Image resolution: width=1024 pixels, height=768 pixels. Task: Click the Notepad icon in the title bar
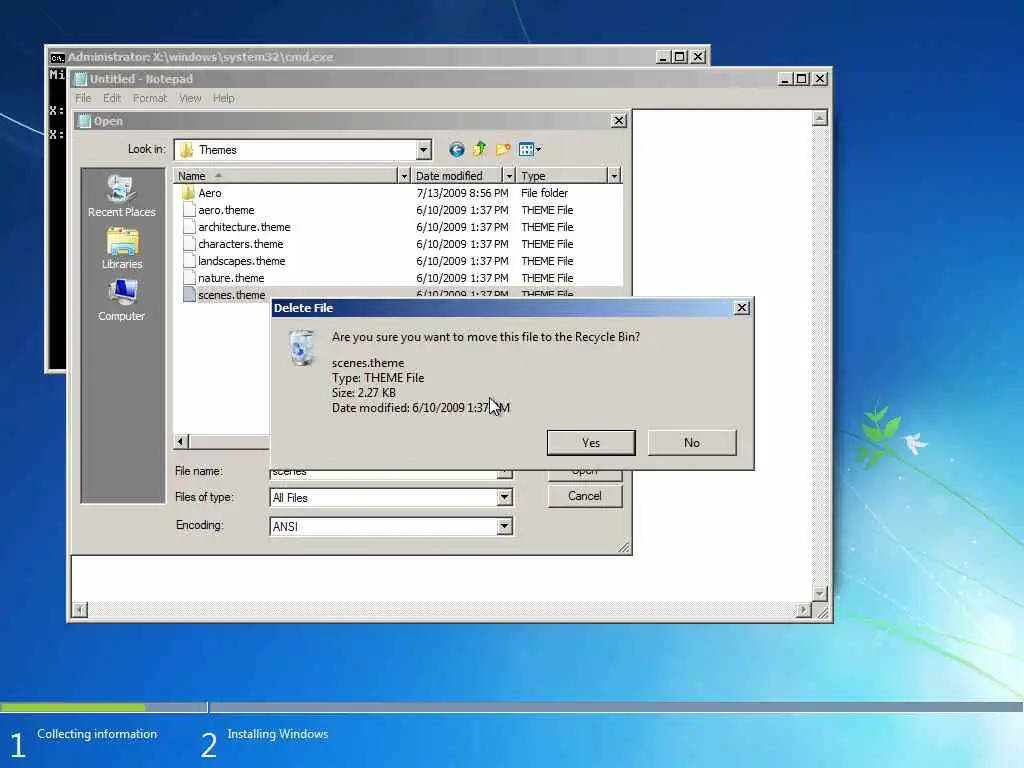(x=81, y=79)
